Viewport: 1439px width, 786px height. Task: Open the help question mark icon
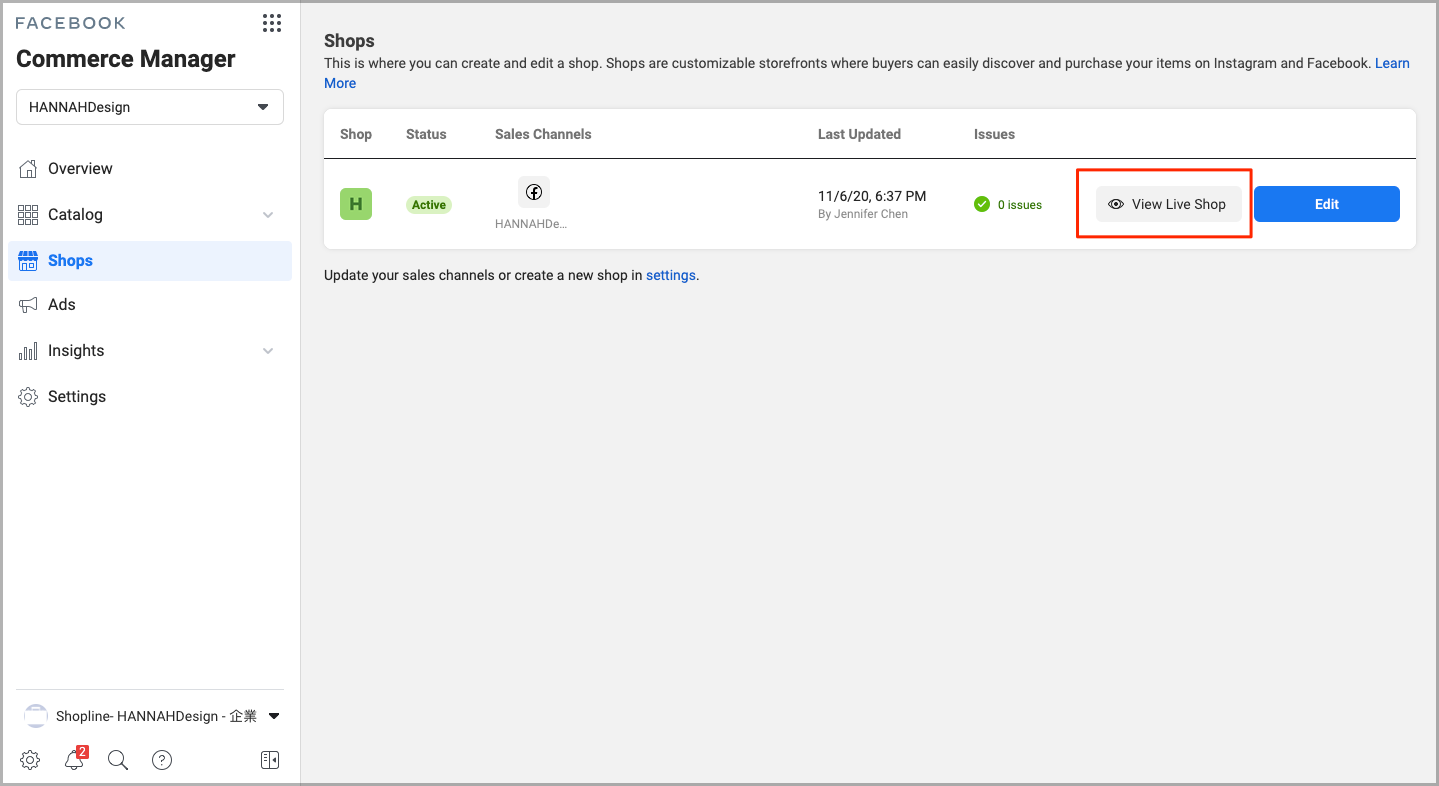click(x=162, y=760)
